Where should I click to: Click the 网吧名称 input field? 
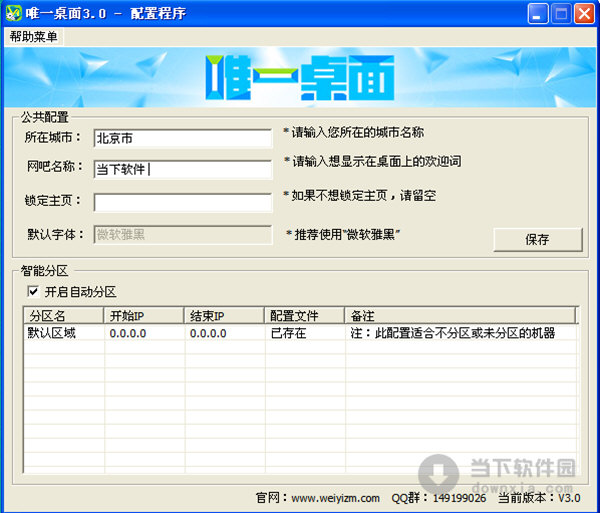click(x=183, y=169)
